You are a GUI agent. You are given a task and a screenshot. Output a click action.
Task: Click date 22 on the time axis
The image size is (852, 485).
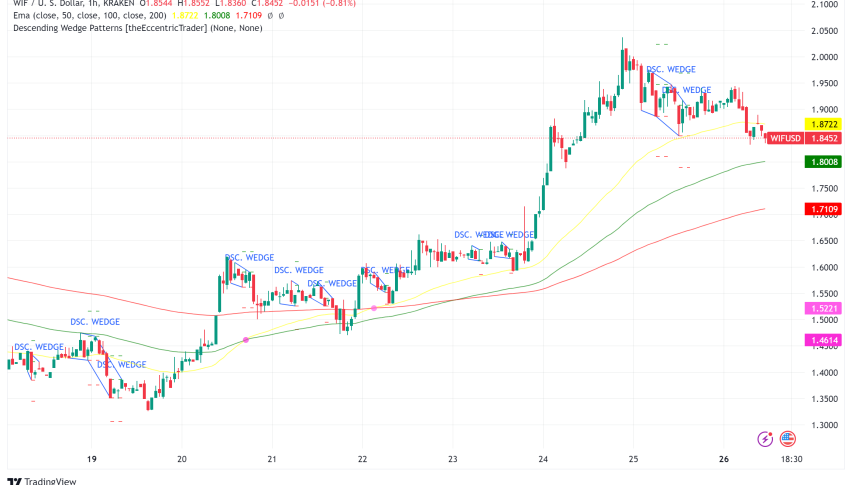[362, 459]
